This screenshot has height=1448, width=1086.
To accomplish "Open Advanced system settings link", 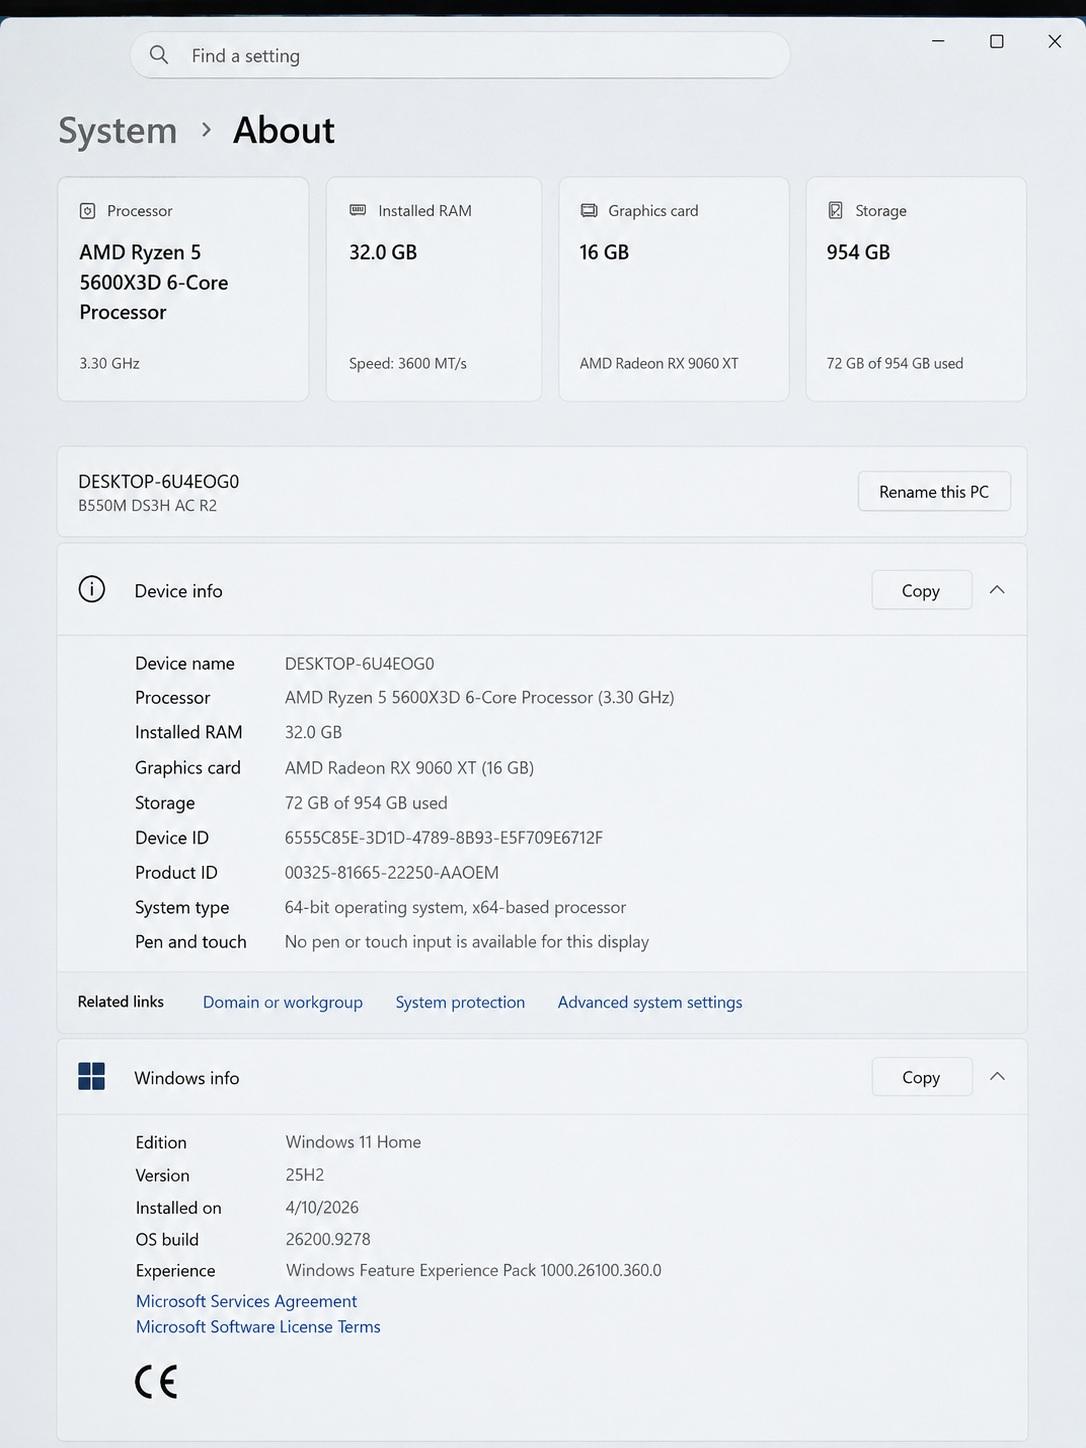I will 650,1002.
